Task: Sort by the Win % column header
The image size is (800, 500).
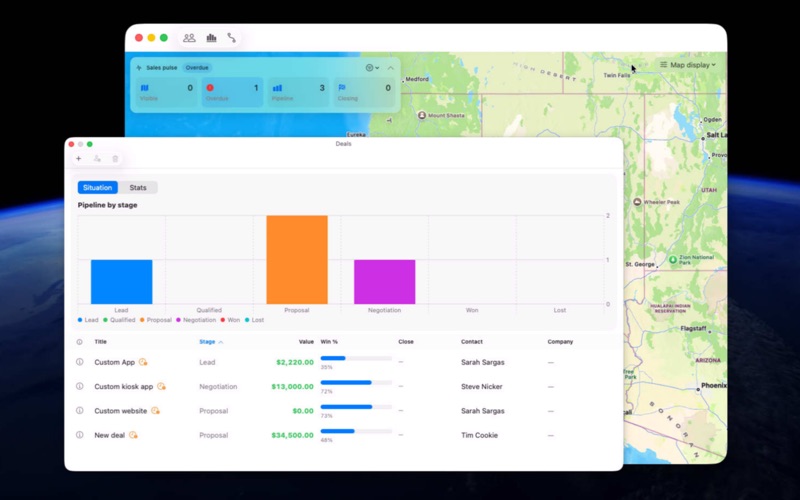Action: coord(329,342)
